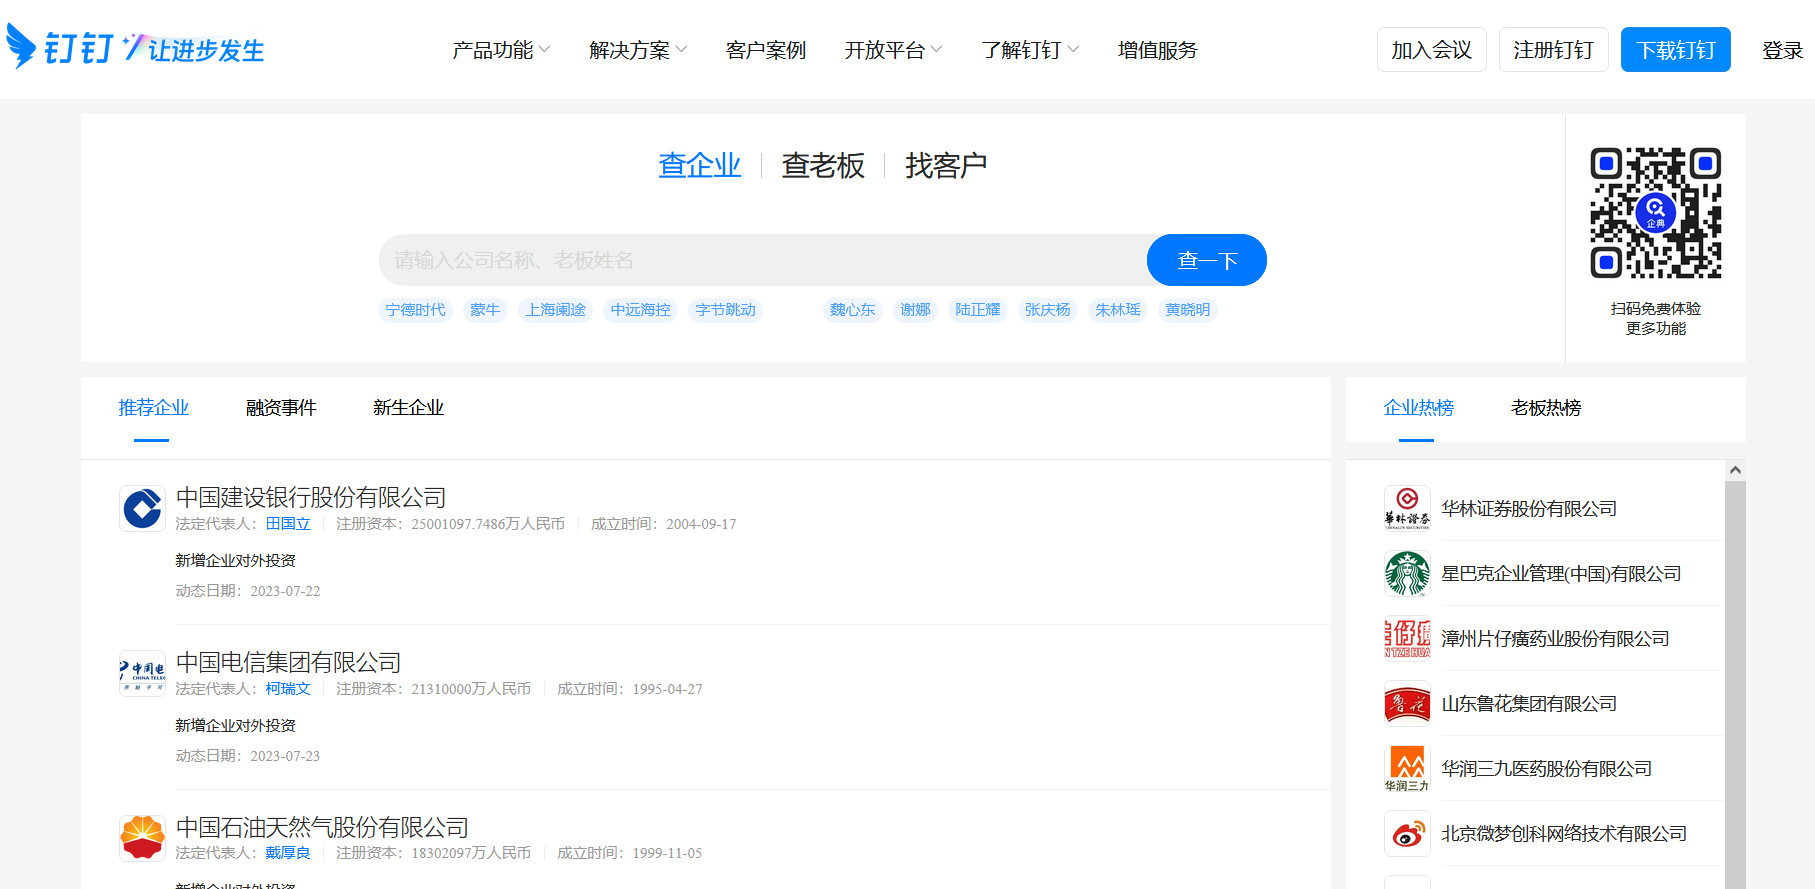Screen dimensions: 1815x889
Task: Open 中国建设银行股份有限公司 company title
Action: 311,497
